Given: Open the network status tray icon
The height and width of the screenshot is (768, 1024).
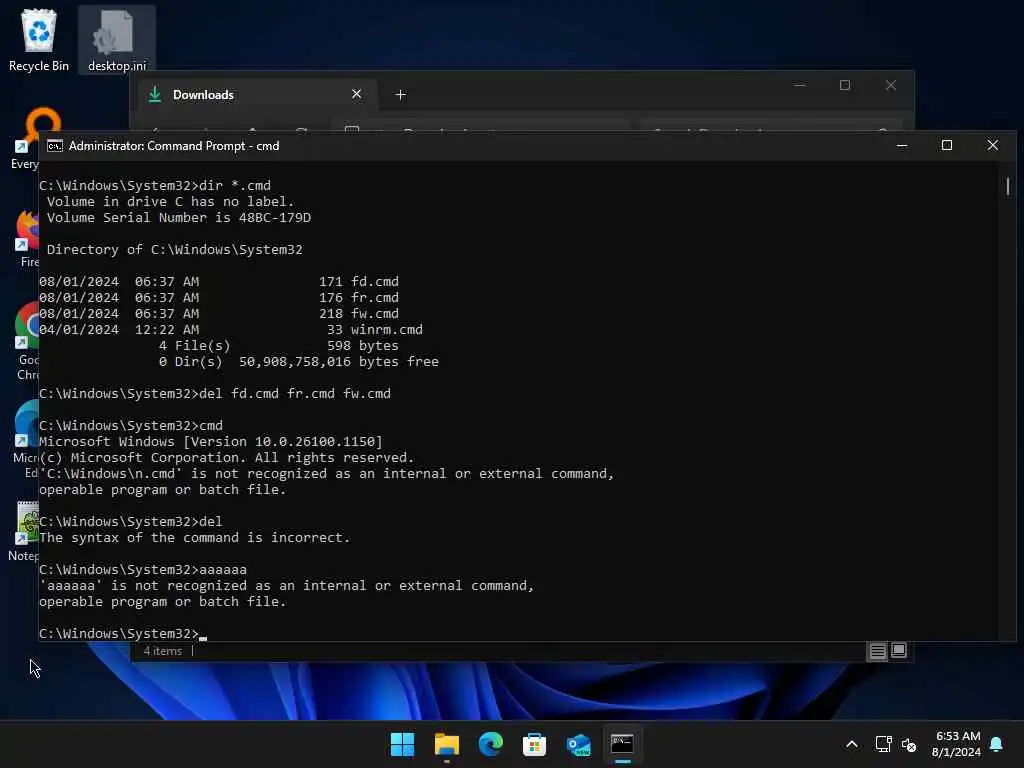Looking at the screenshot, I should 883,744.
